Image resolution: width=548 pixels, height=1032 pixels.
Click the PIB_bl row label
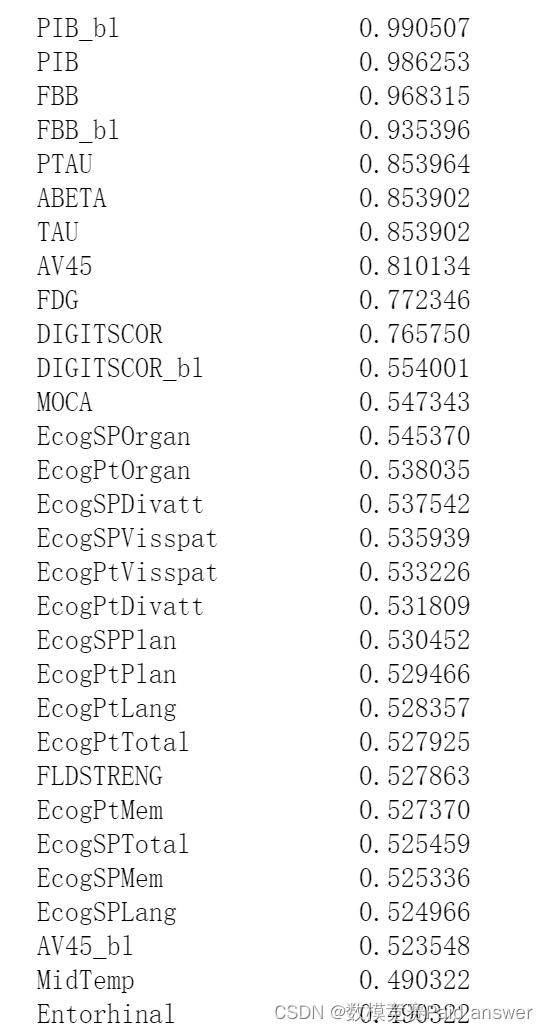[x=78, y=28]
